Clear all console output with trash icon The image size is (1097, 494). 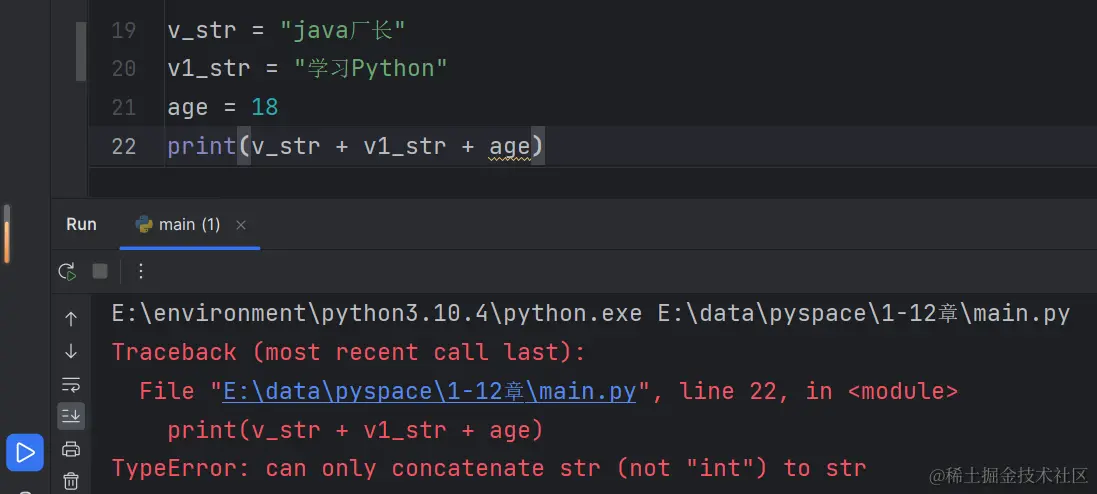point(71,481)
